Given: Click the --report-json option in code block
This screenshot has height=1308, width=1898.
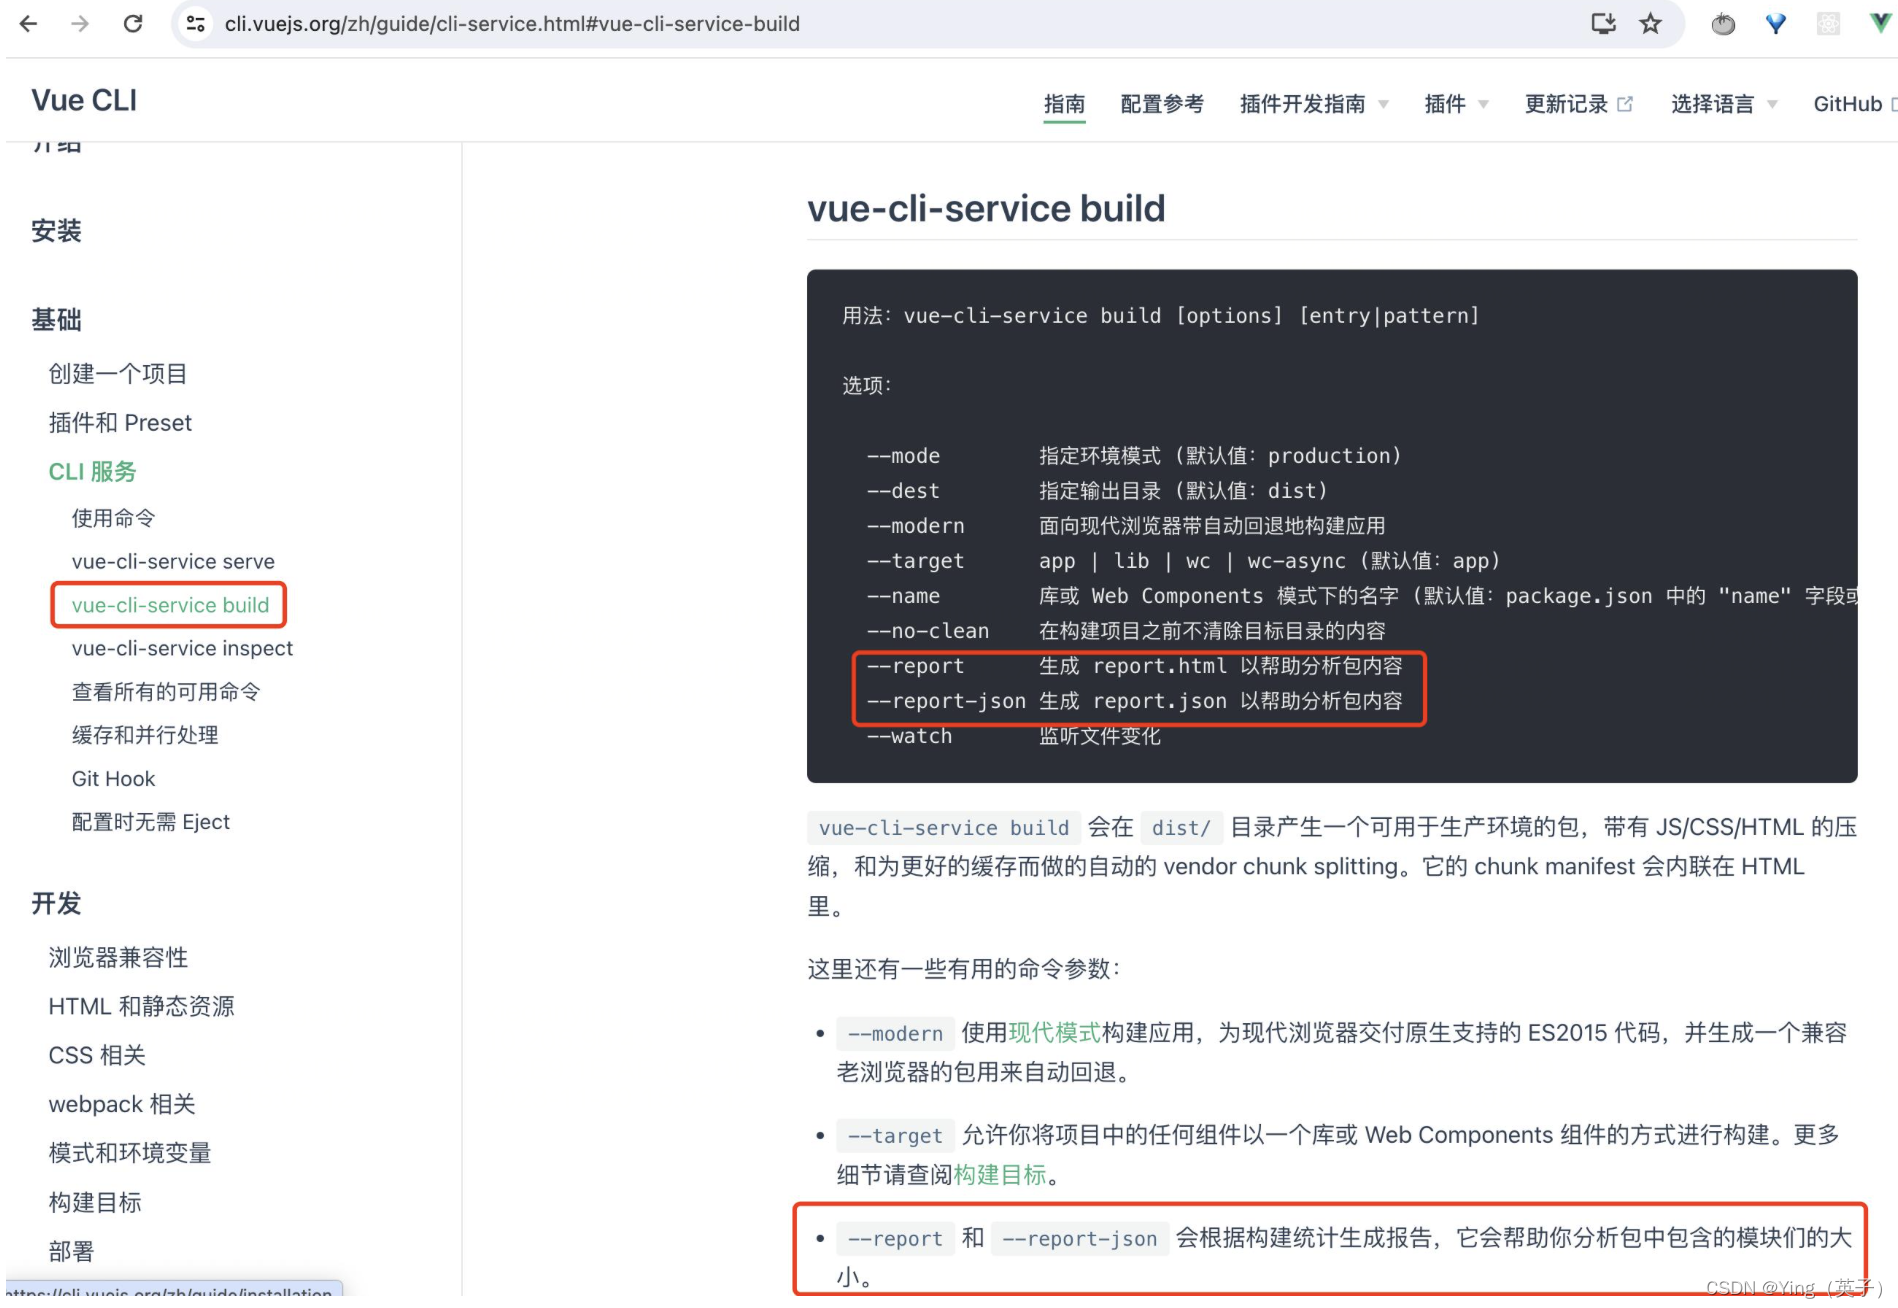Looking at the screenshot, I should tap(946, 701).
